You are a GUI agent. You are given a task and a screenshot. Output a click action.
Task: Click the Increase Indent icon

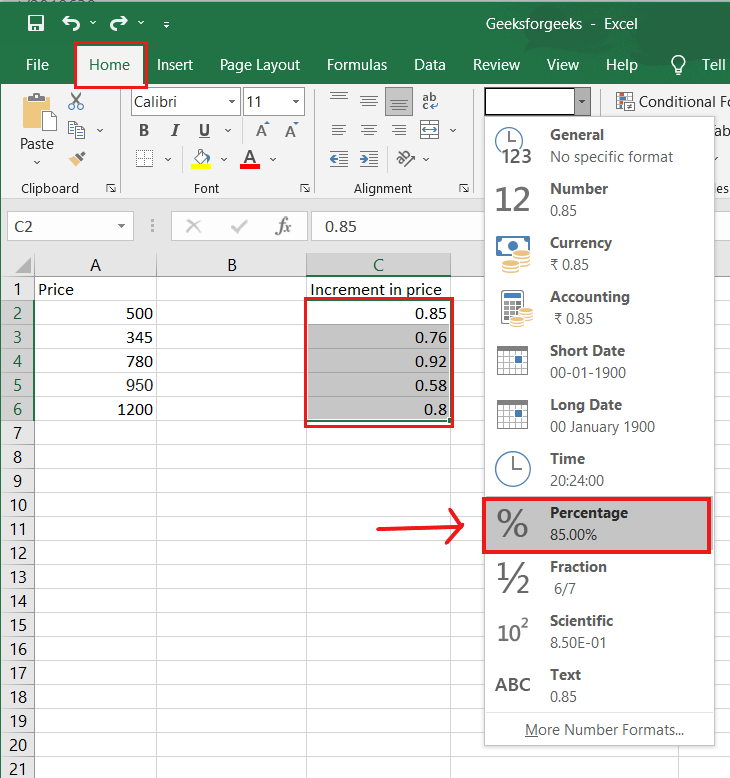click(x=369, y=158)
